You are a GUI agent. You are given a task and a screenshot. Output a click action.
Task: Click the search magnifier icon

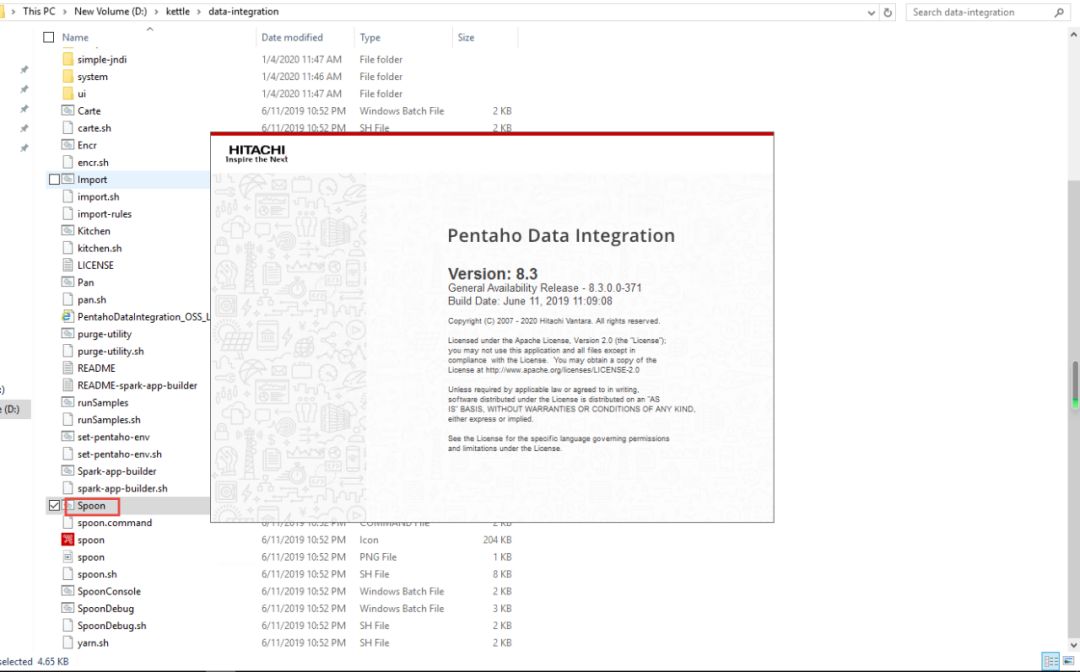click(1059, 12)
